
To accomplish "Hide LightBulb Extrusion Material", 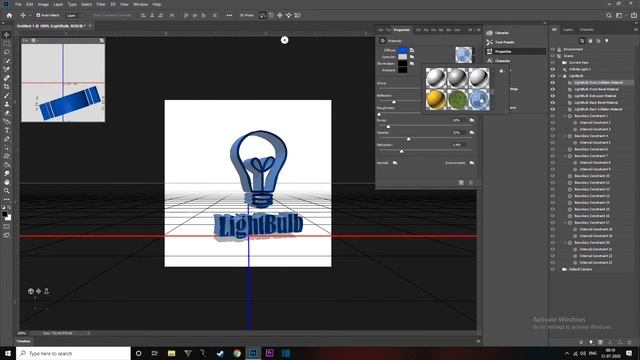I will pos(553,96).
